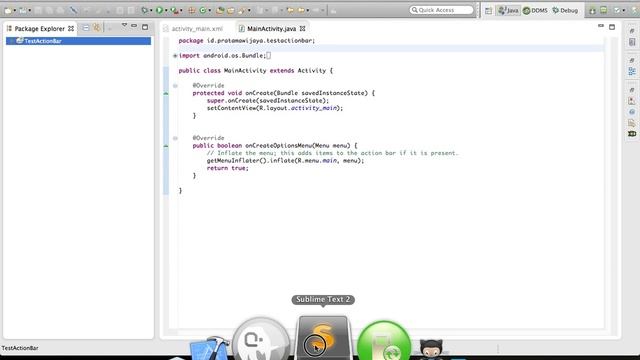This screenshot has height=360, width=640.
Task: Close the MainActivity.java tab
Action: pyautogui.click(x=302, y=29)
